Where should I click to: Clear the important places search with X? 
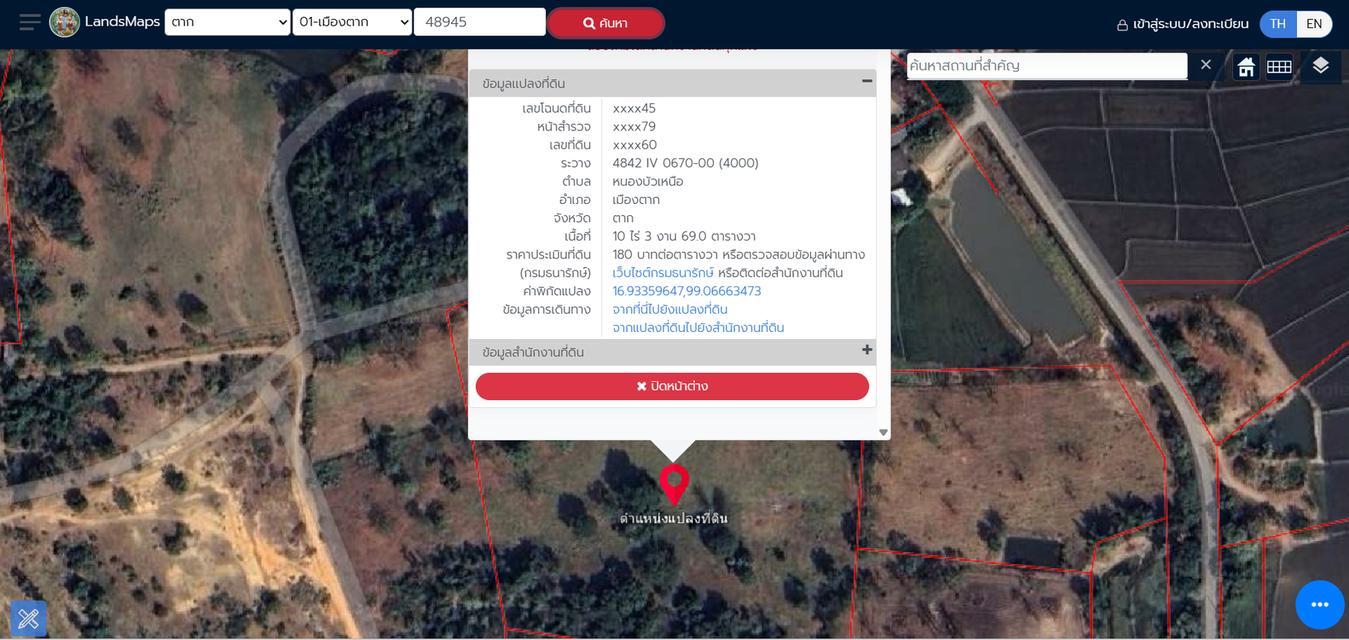pos(1206,65)
